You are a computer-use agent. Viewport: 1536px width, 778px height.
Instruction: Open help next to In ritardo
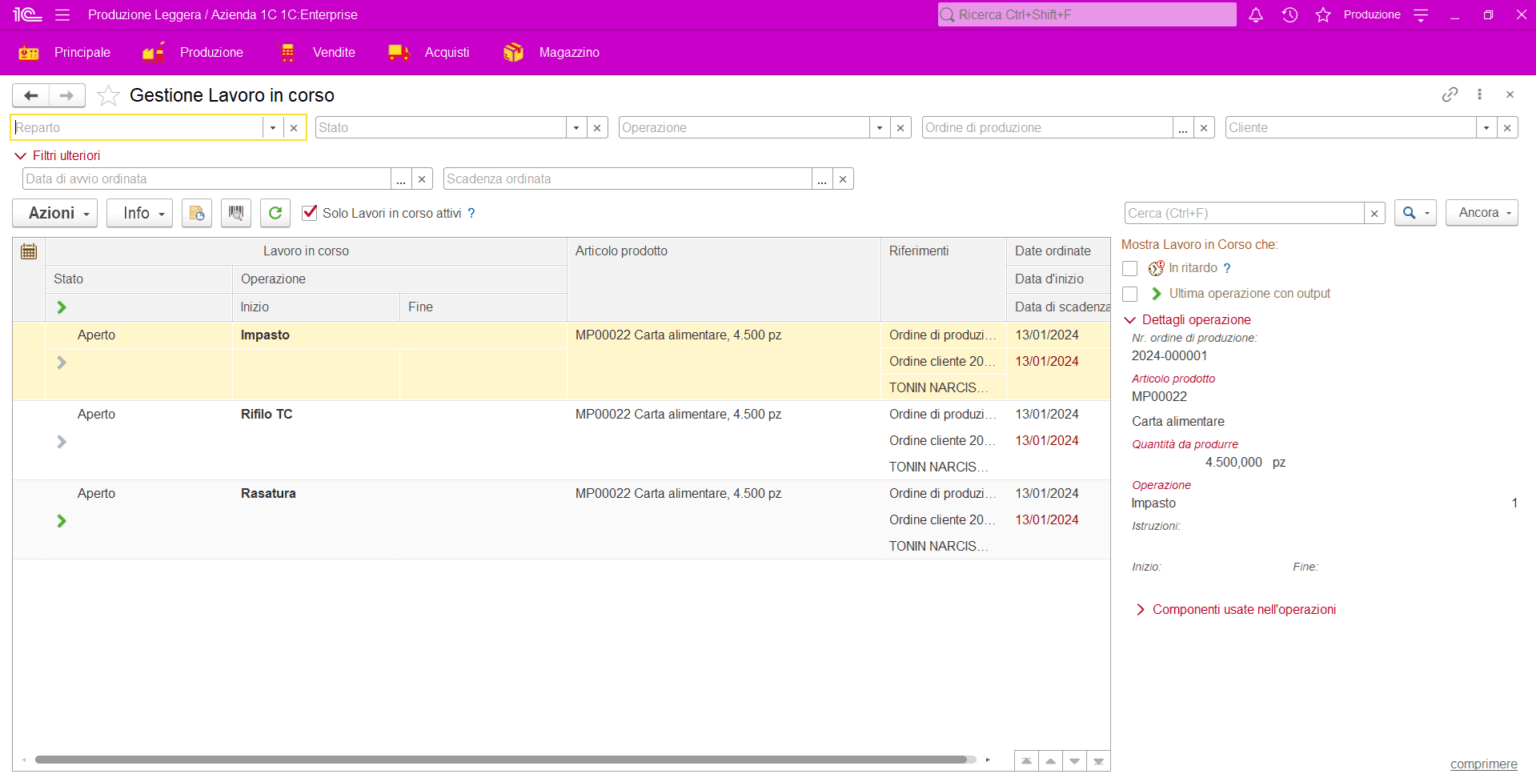(1227, 268)
